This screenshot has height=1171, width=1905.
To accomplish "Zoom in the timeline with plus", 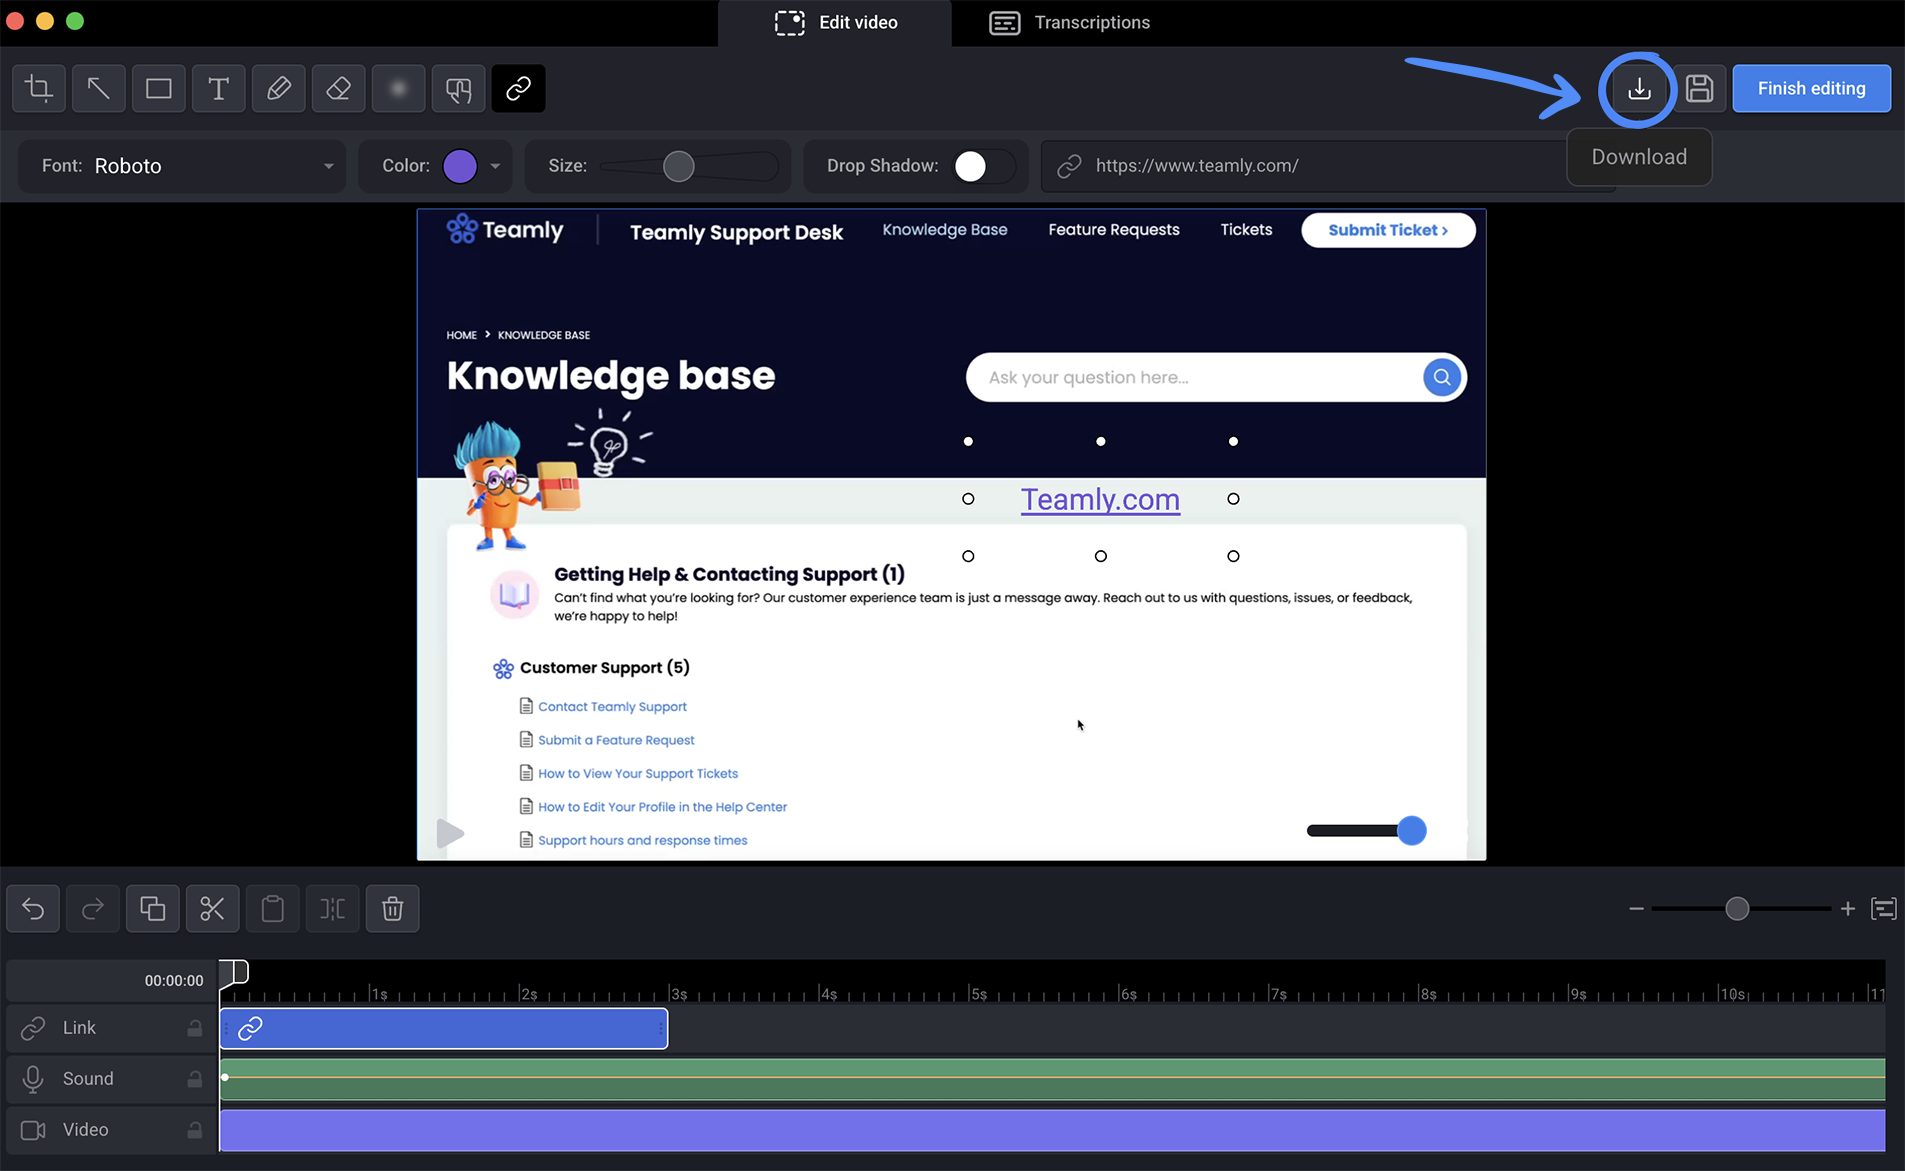I will [1848, 908].
